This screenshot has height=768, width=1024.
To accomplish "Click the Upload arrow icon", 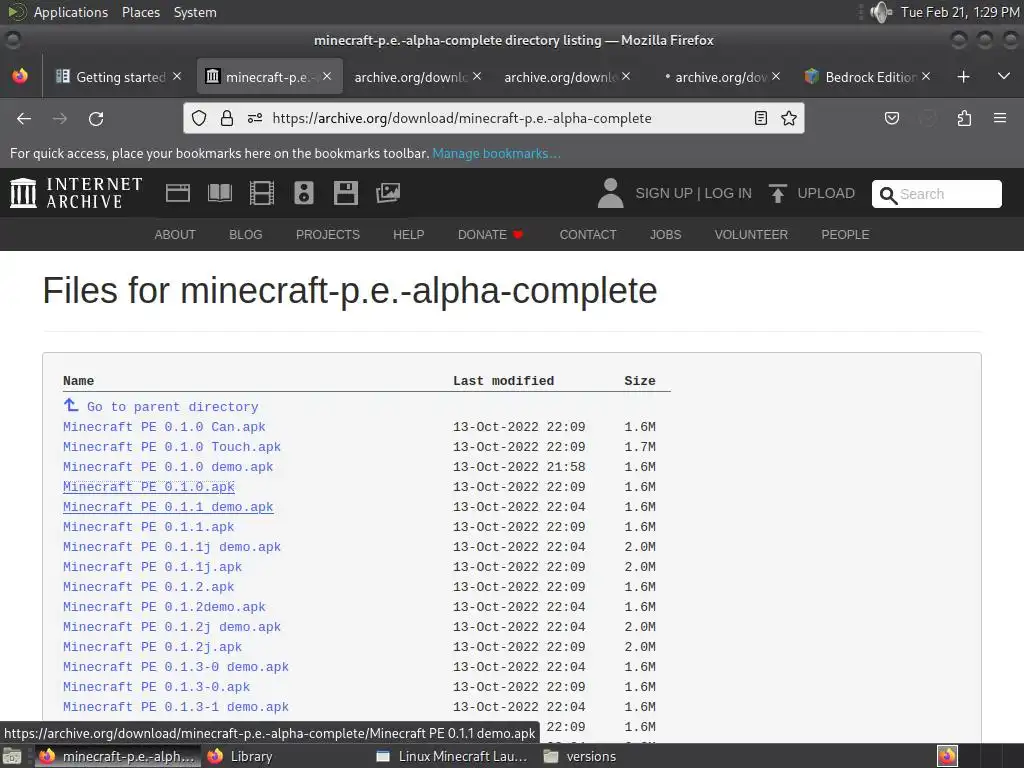I will [x=777, y=193].
